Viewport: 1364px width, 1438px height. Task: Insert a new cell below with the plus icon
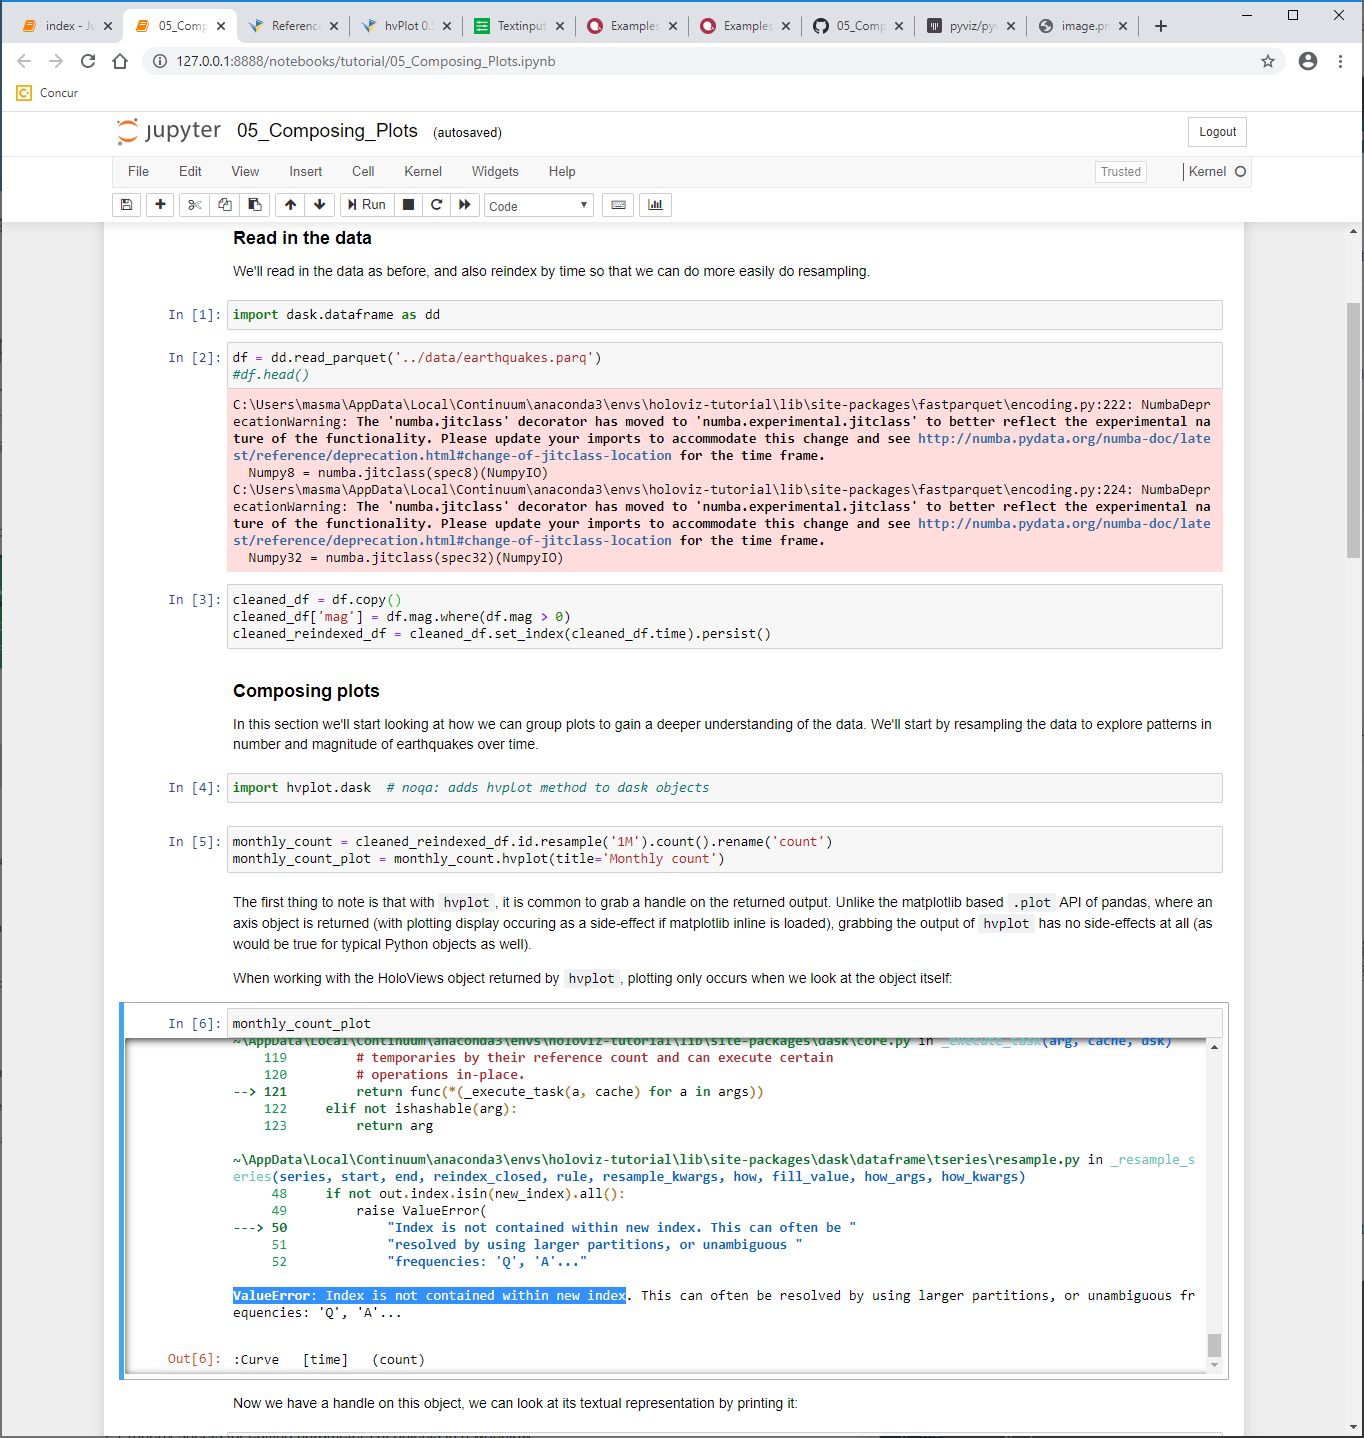click(160, 205)
